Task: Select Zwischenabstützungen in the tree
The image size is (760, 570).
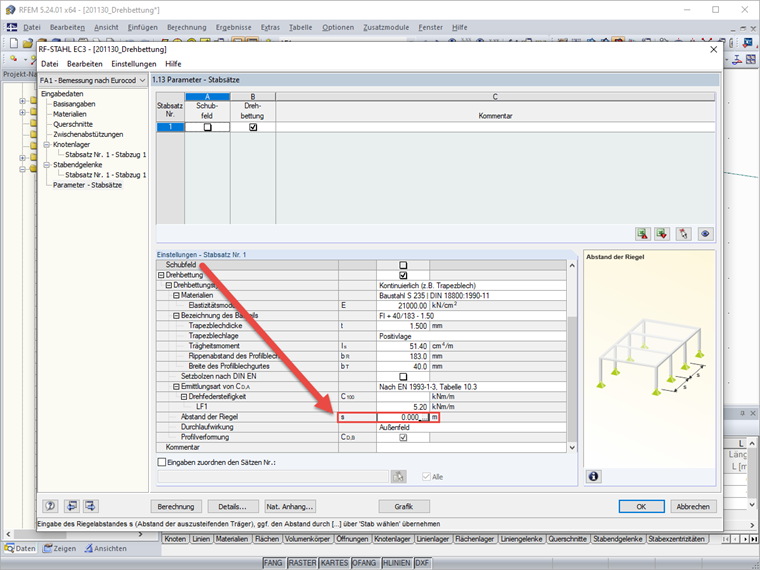Action: tap(88, 135)
